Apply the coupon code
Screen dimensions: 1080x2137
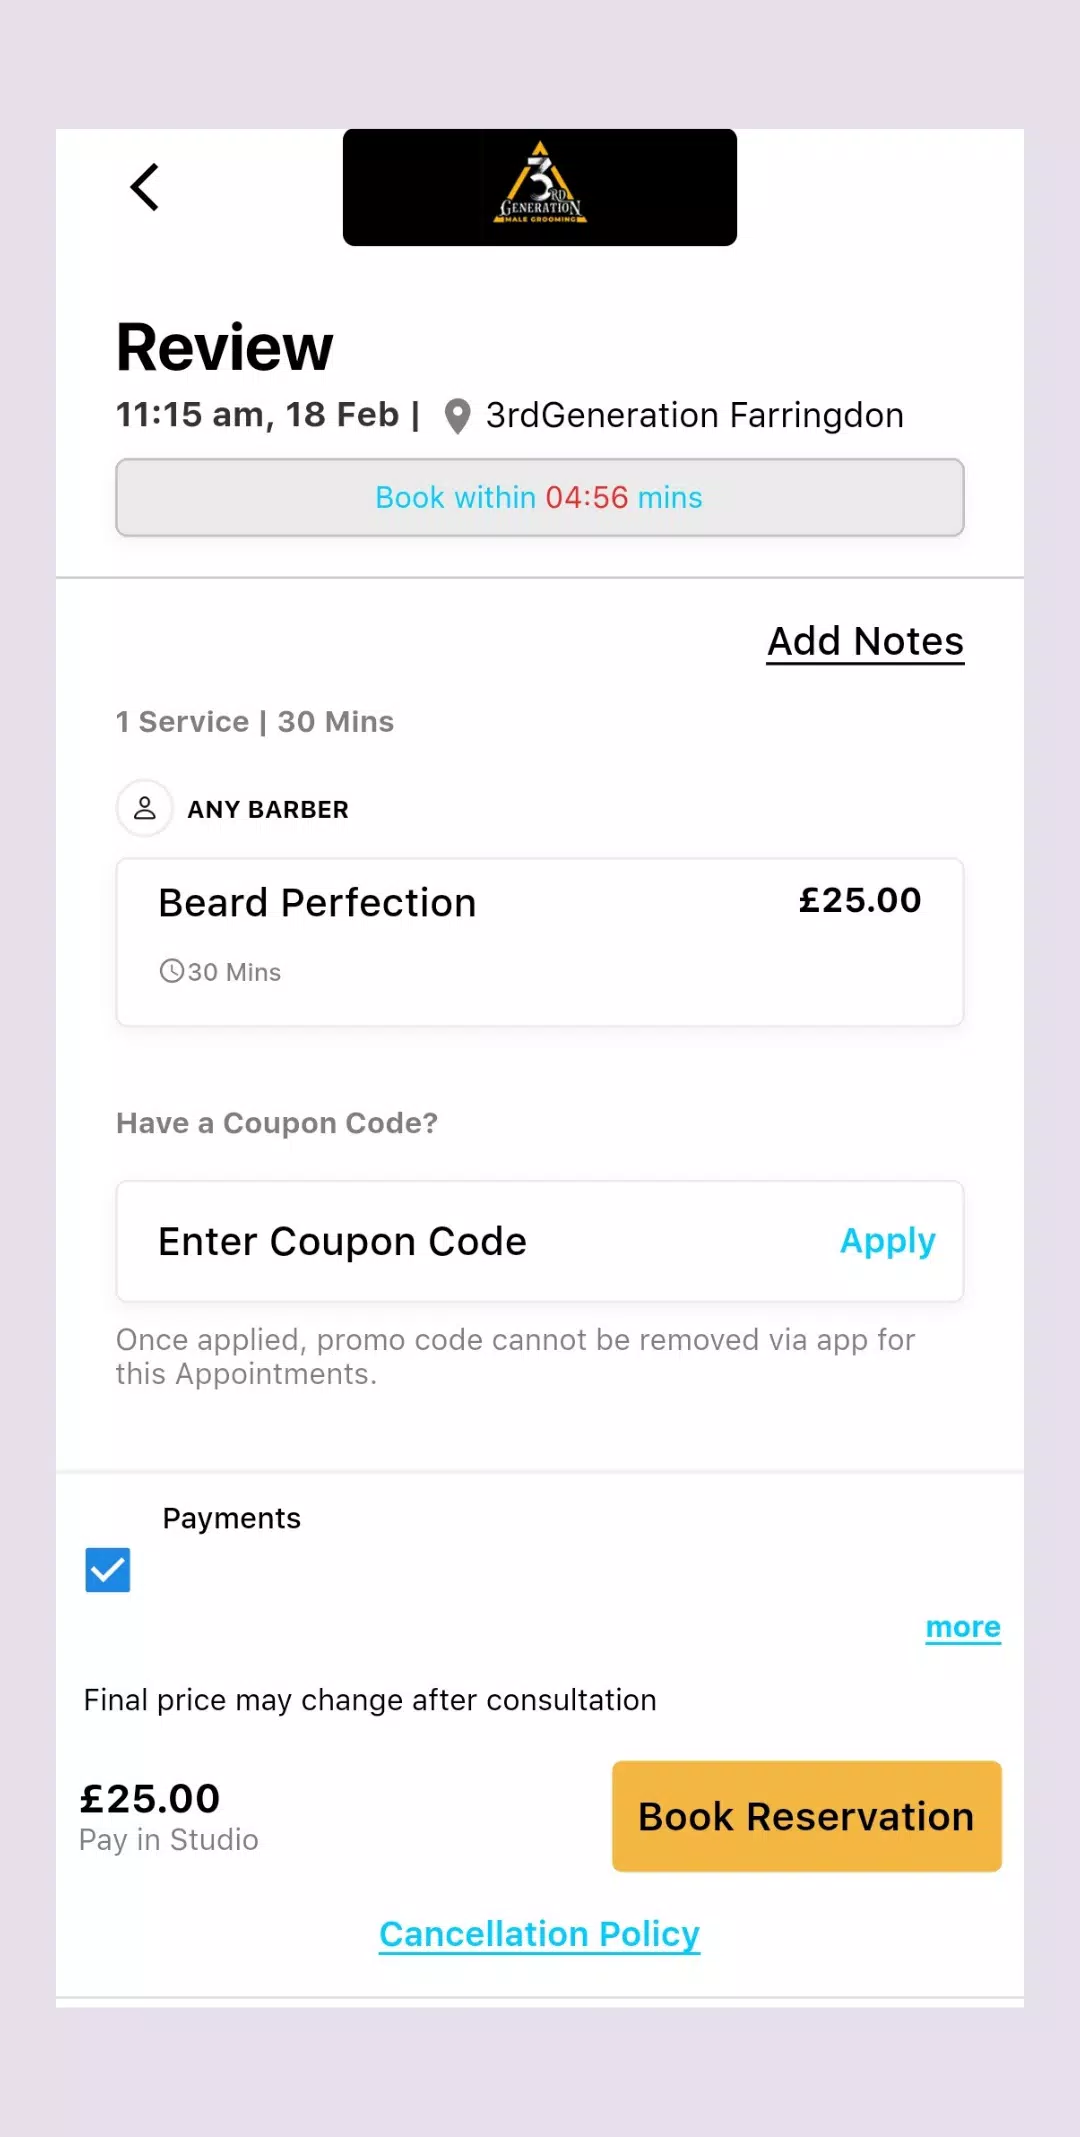[888, 1241]
